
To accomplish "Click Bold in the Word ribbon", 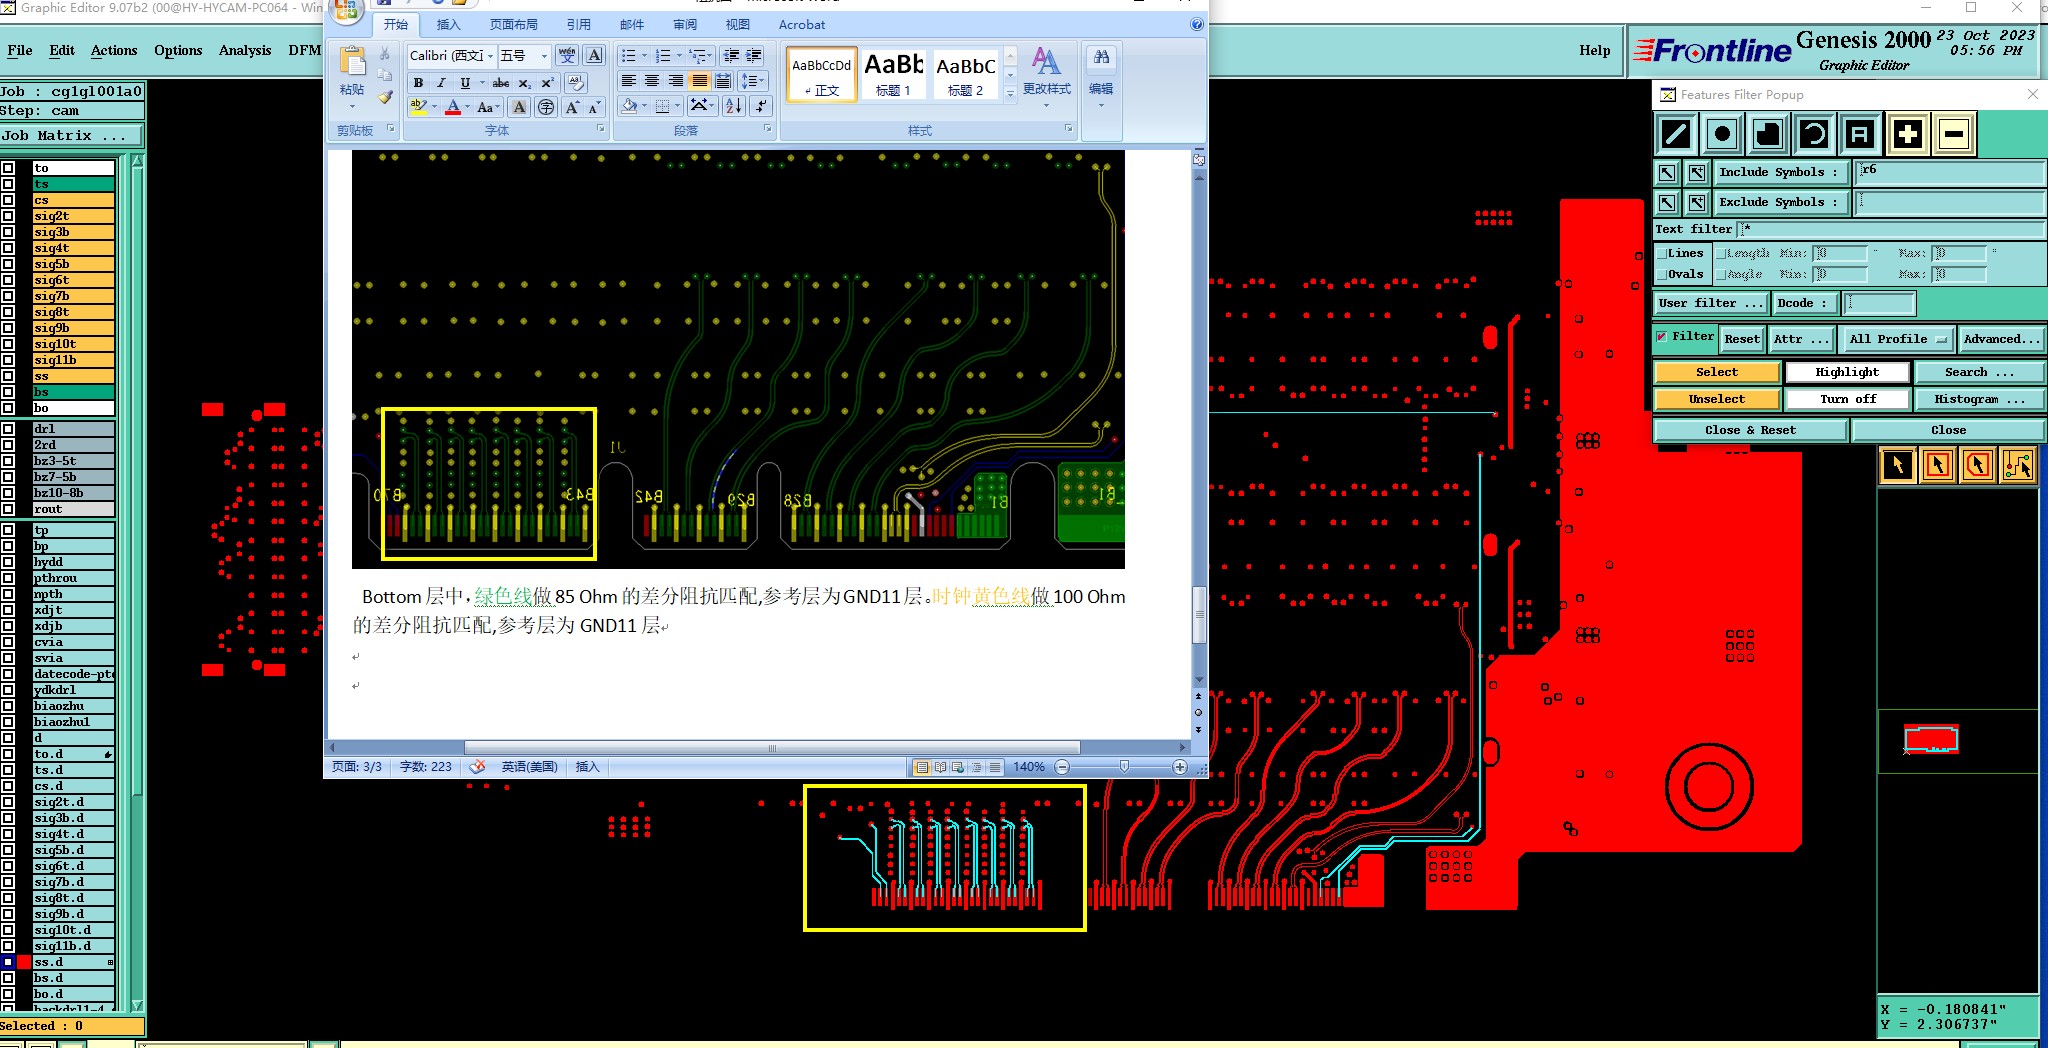I will click(x=418, y=83).
